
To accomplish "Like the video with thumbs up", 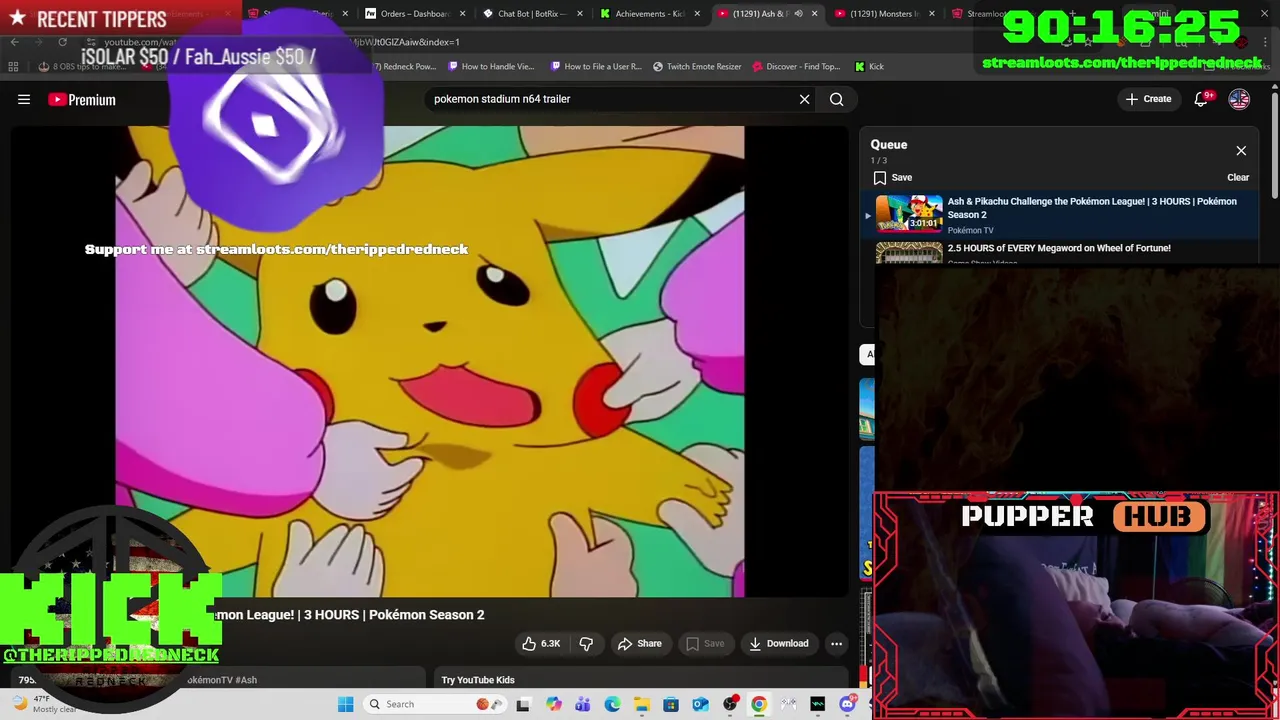I will 540,643.
